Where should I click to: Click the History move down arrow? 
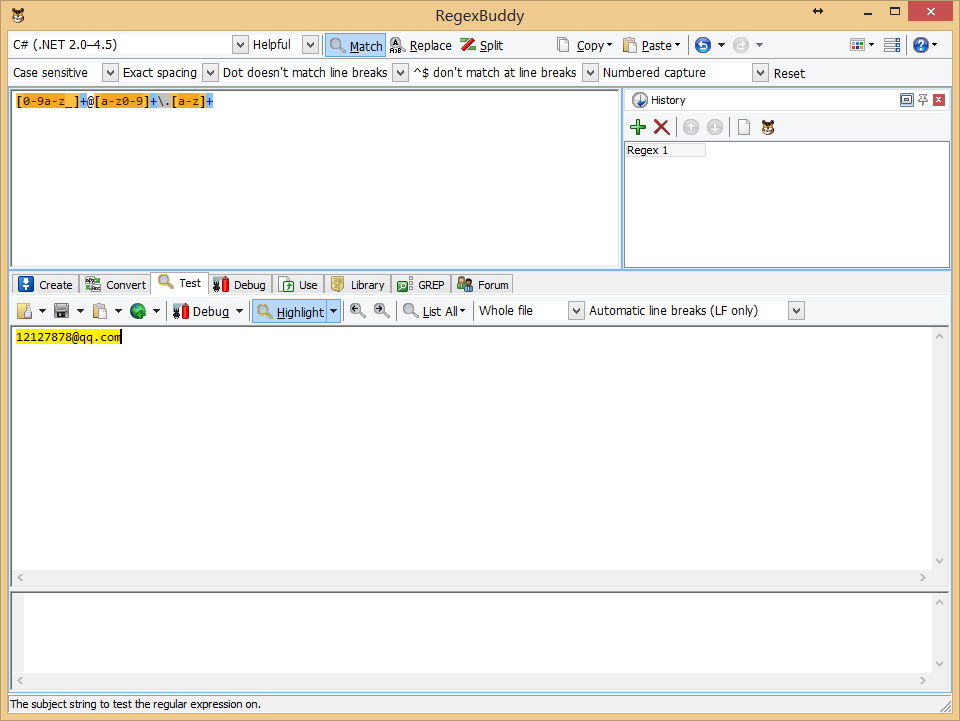(714, 127)
